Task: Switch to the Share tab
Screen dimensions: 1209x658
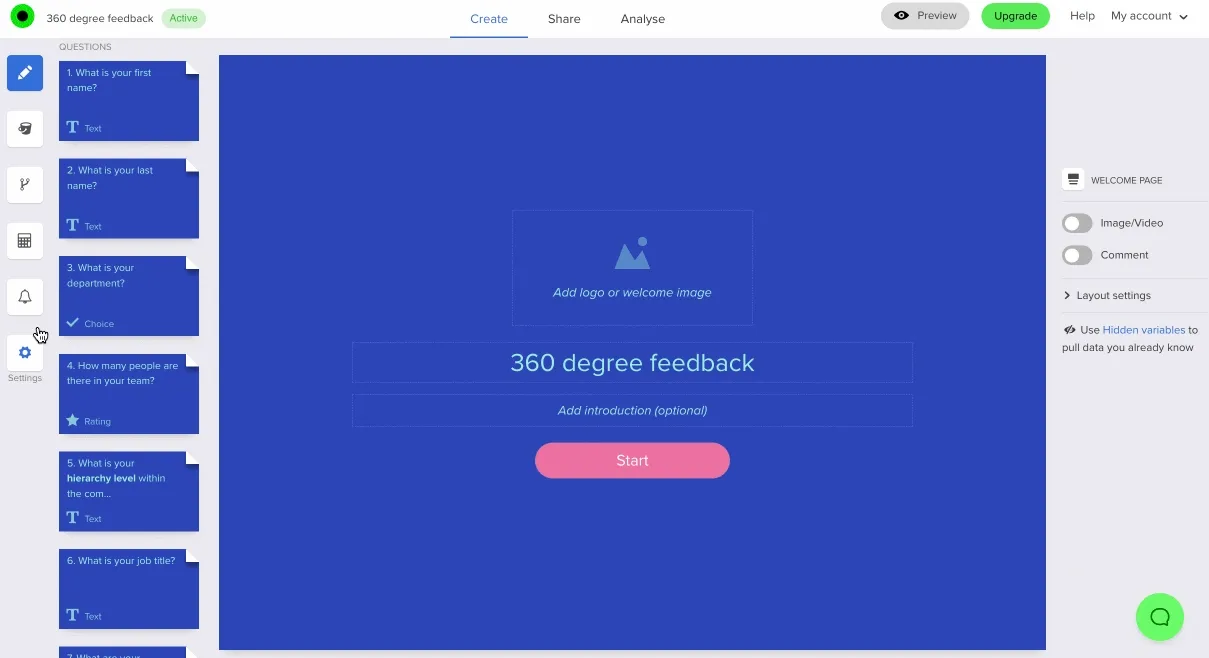Action: (x=564, y=19)
